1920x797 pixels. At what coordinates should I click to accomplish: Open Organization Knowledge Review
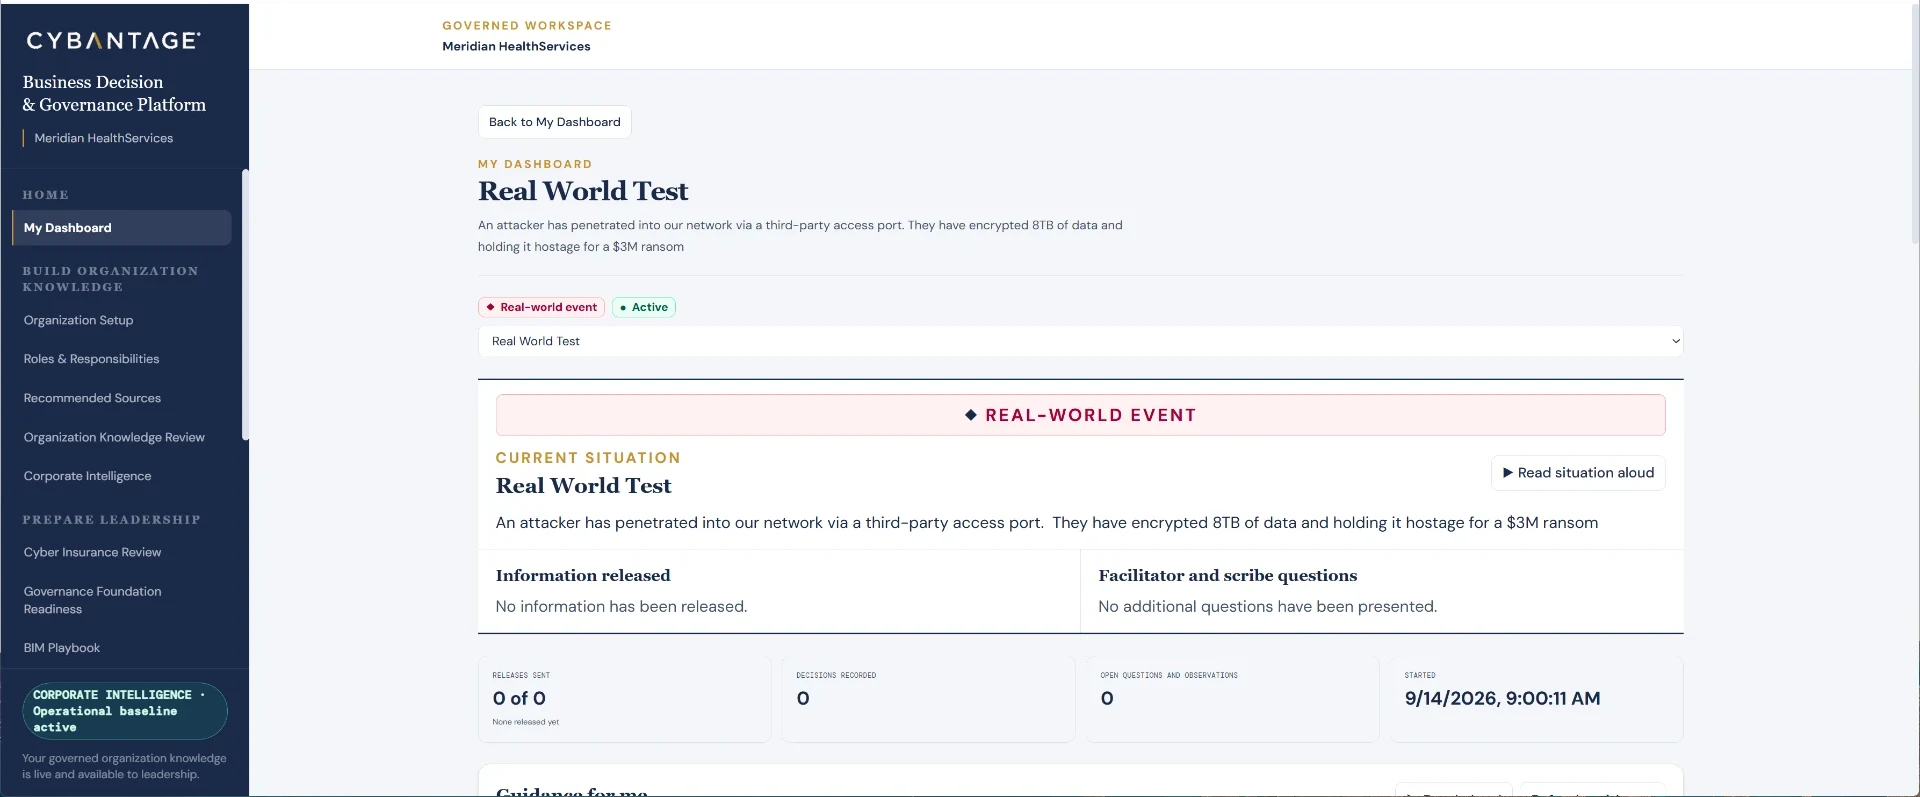coord(114,437)
